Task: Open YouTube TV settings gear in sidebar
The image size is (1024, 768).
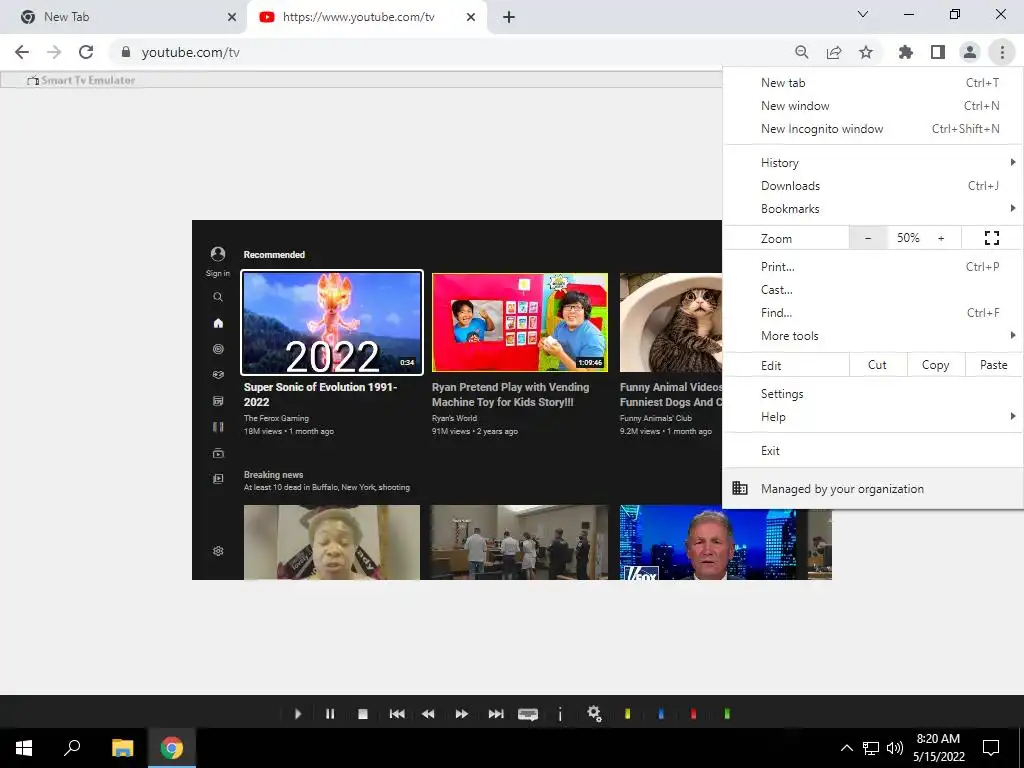Action: coord(218,551)
